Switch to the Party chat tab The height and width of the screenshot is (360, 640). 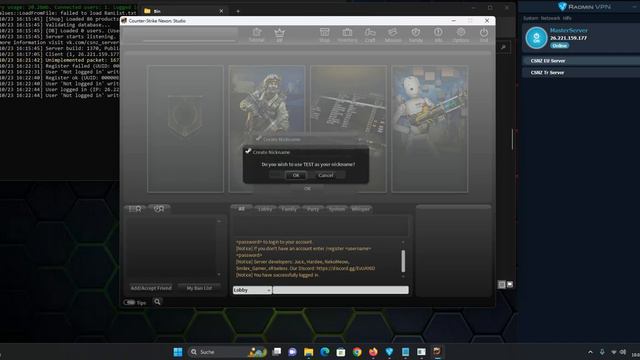click(313, 209)
